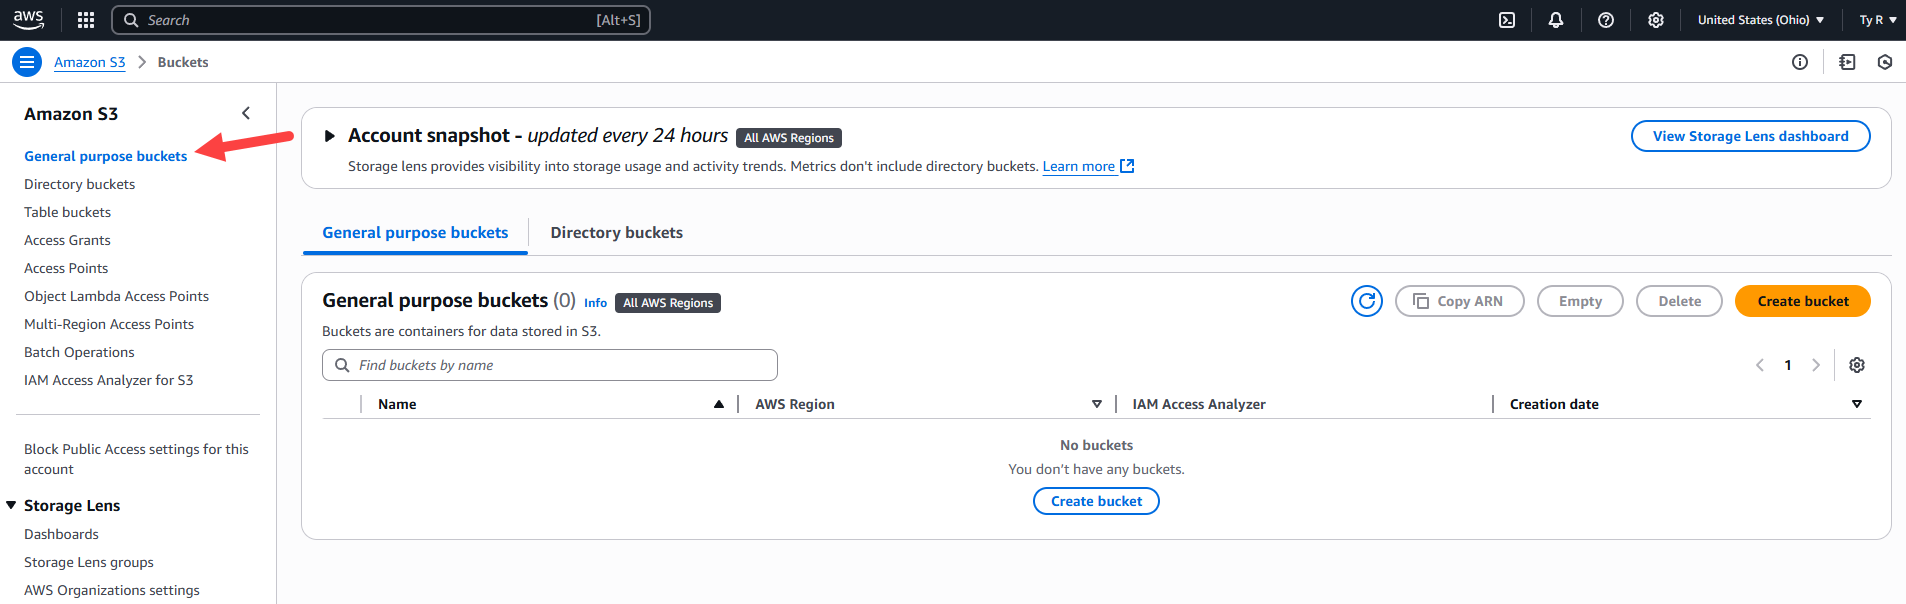Open Storage Lens Dashboards
The image size is (1906, 604).
click(x=61, y=534)
